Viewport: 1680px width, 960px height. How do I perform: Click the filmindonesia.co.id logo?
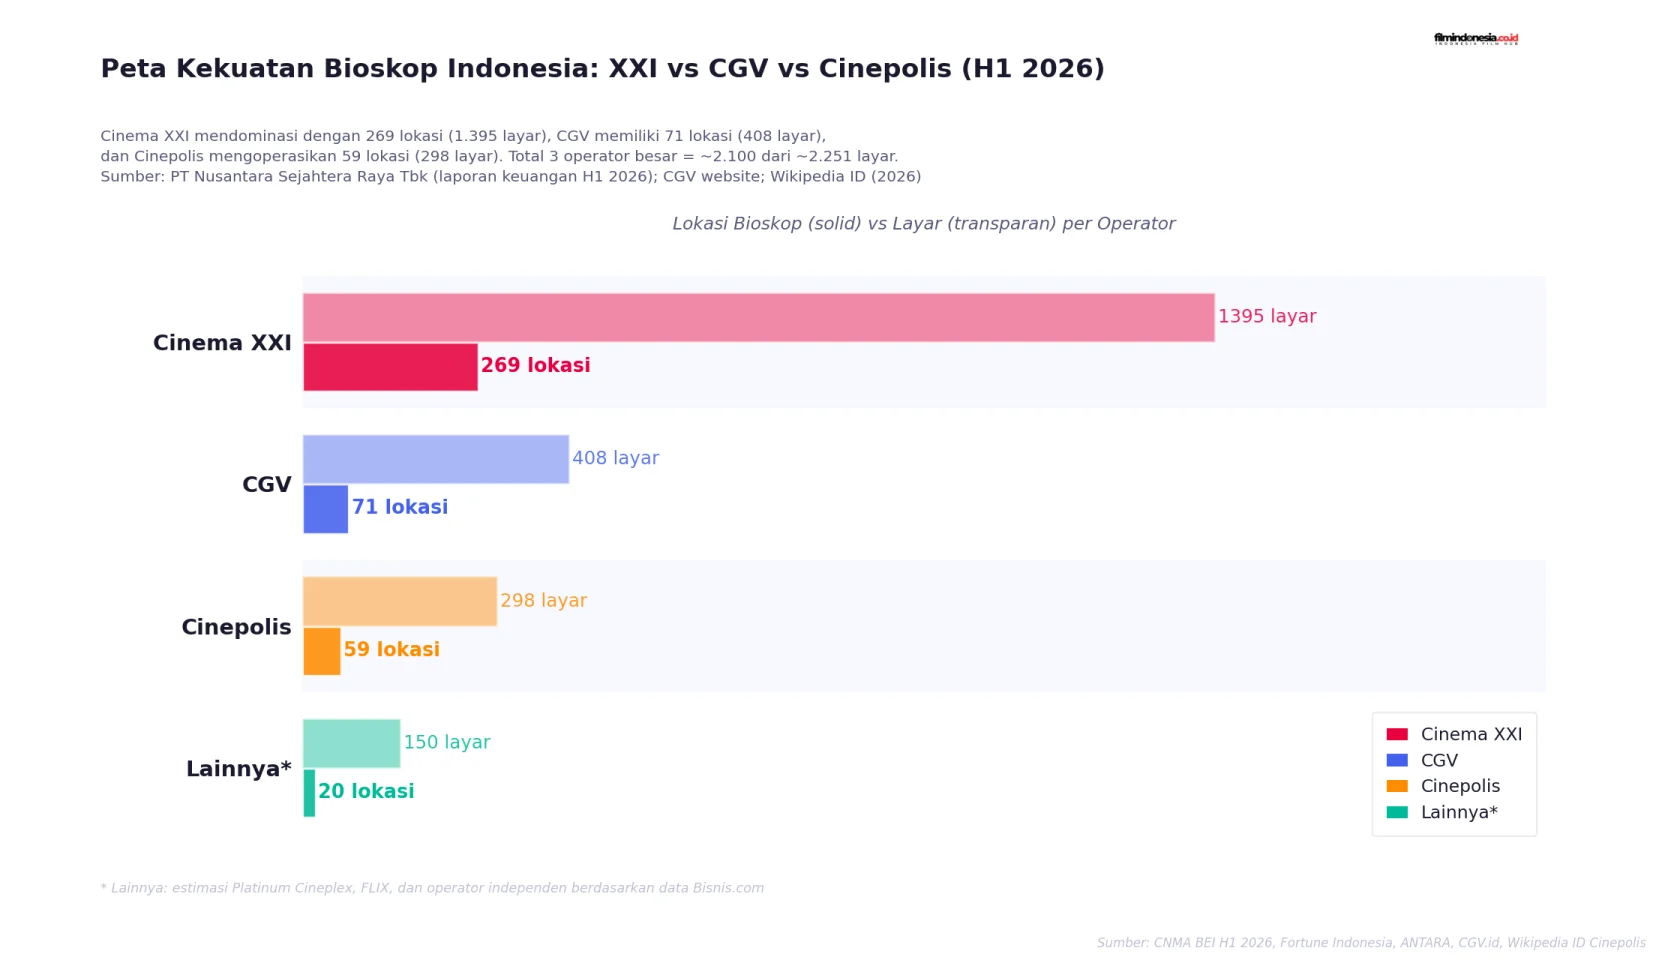[1476, 39]
